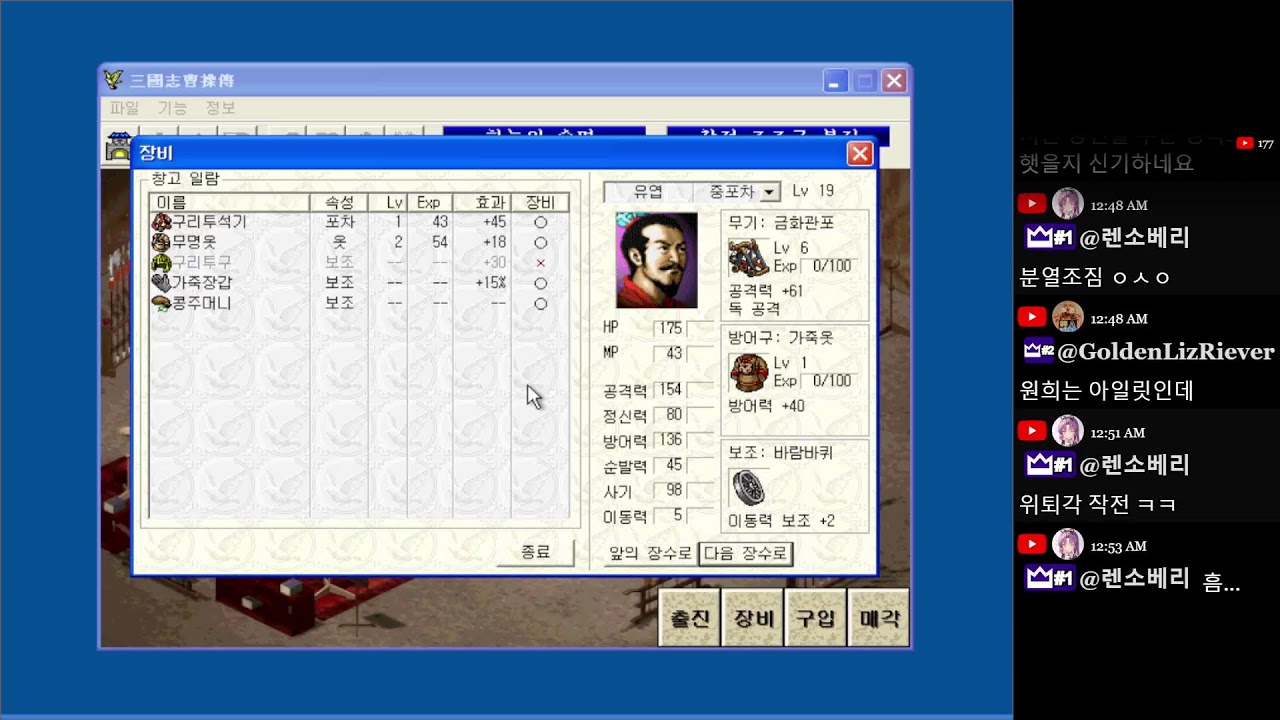
Task: Click the 유엽 general portrait
Action: point(656,260)
